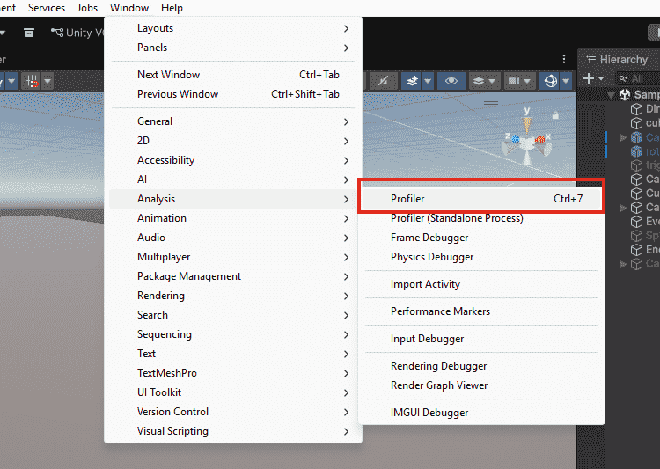Choose Previous Window

point(233,94)
